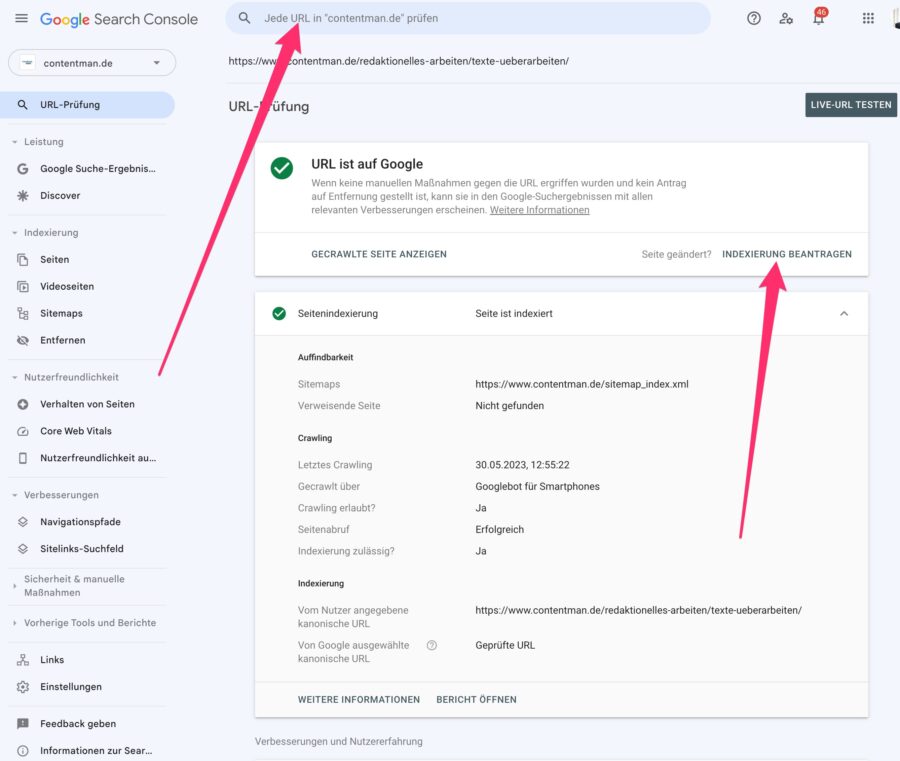Image resolution: width=900 pixels, height=761 pixels.
Task: Click help icon beside Von Google ausgewählte kanonische URL
Action: pos(432,645)
